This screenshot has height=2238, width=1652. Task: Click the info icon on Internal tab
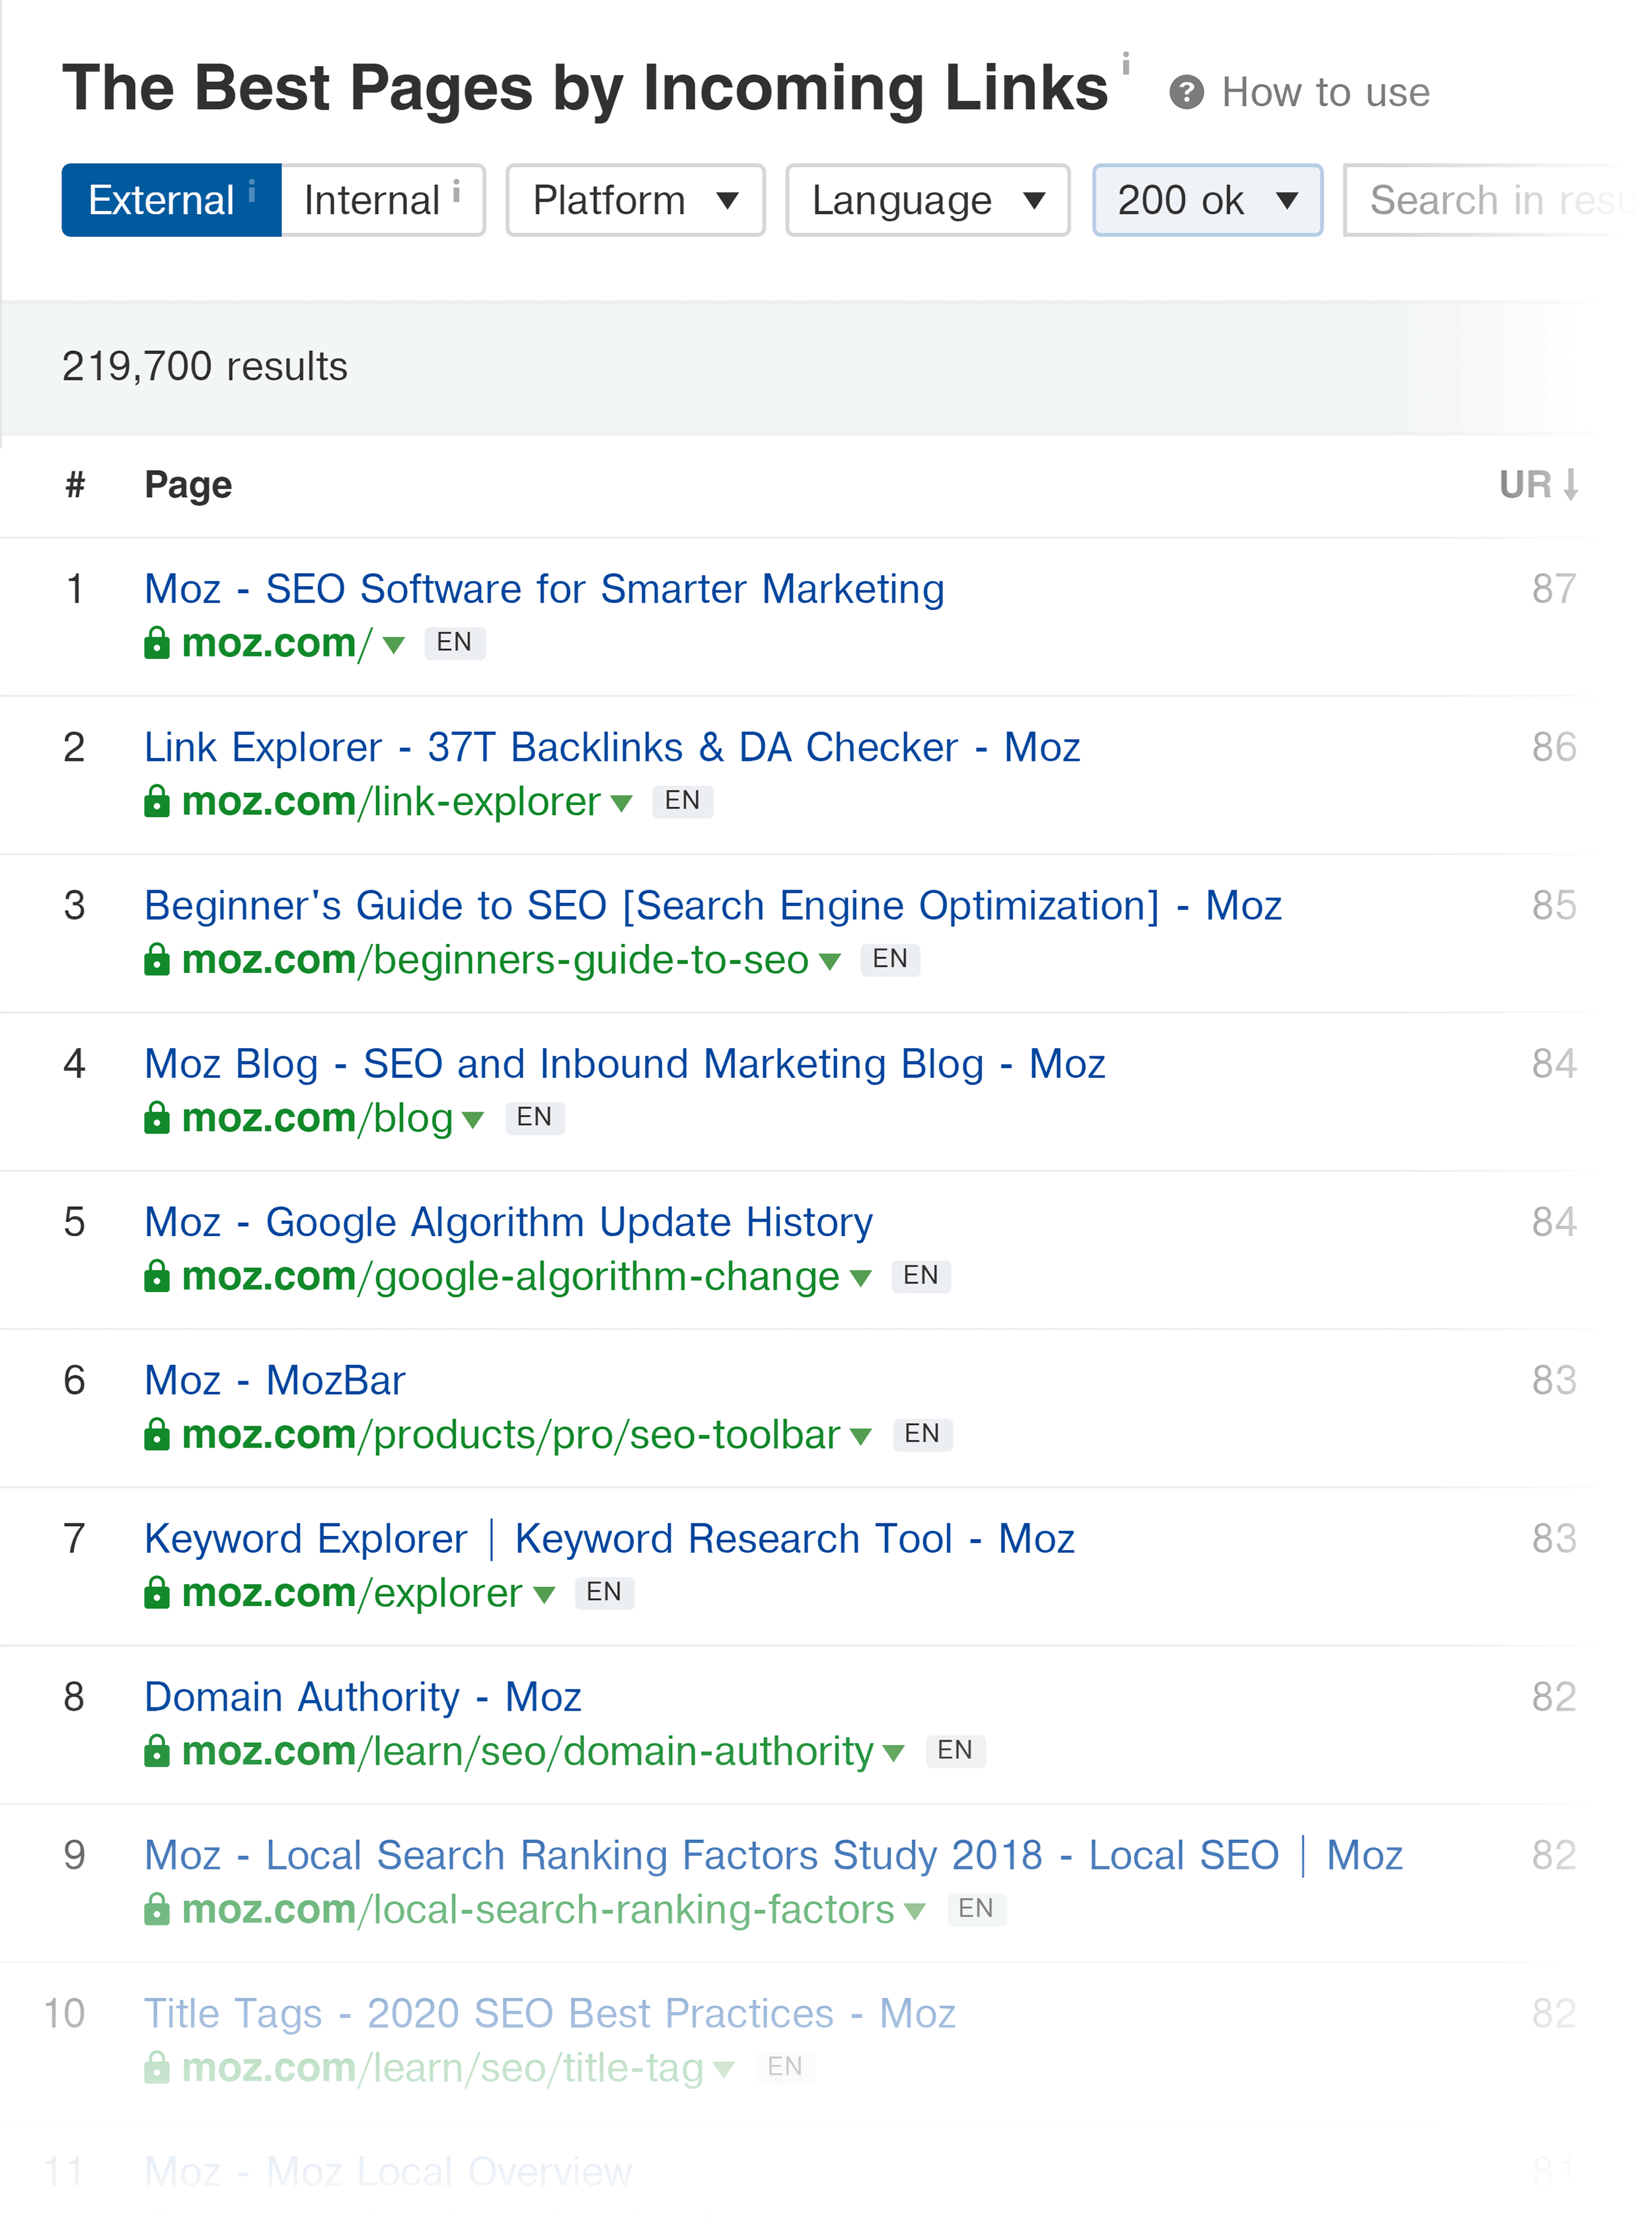456,190
